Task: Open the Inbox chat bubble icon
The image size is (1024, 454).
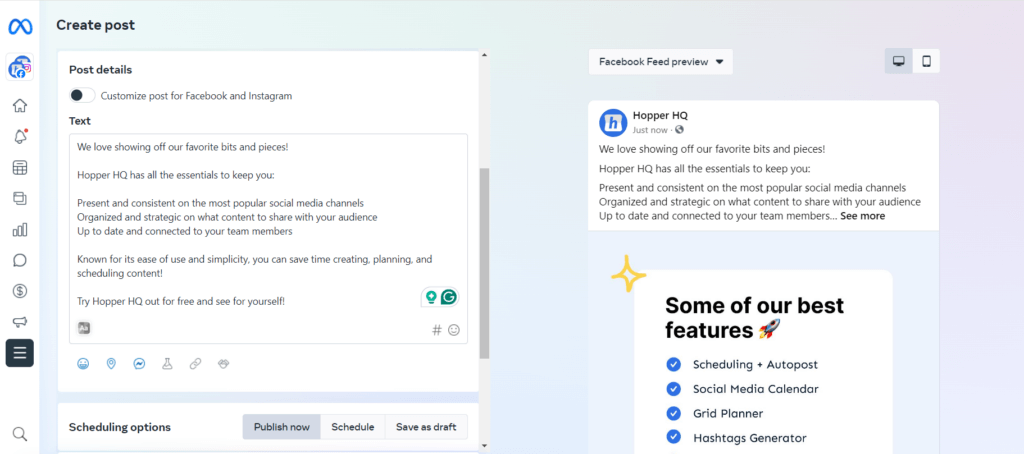Action: click(x=20, y=261)
